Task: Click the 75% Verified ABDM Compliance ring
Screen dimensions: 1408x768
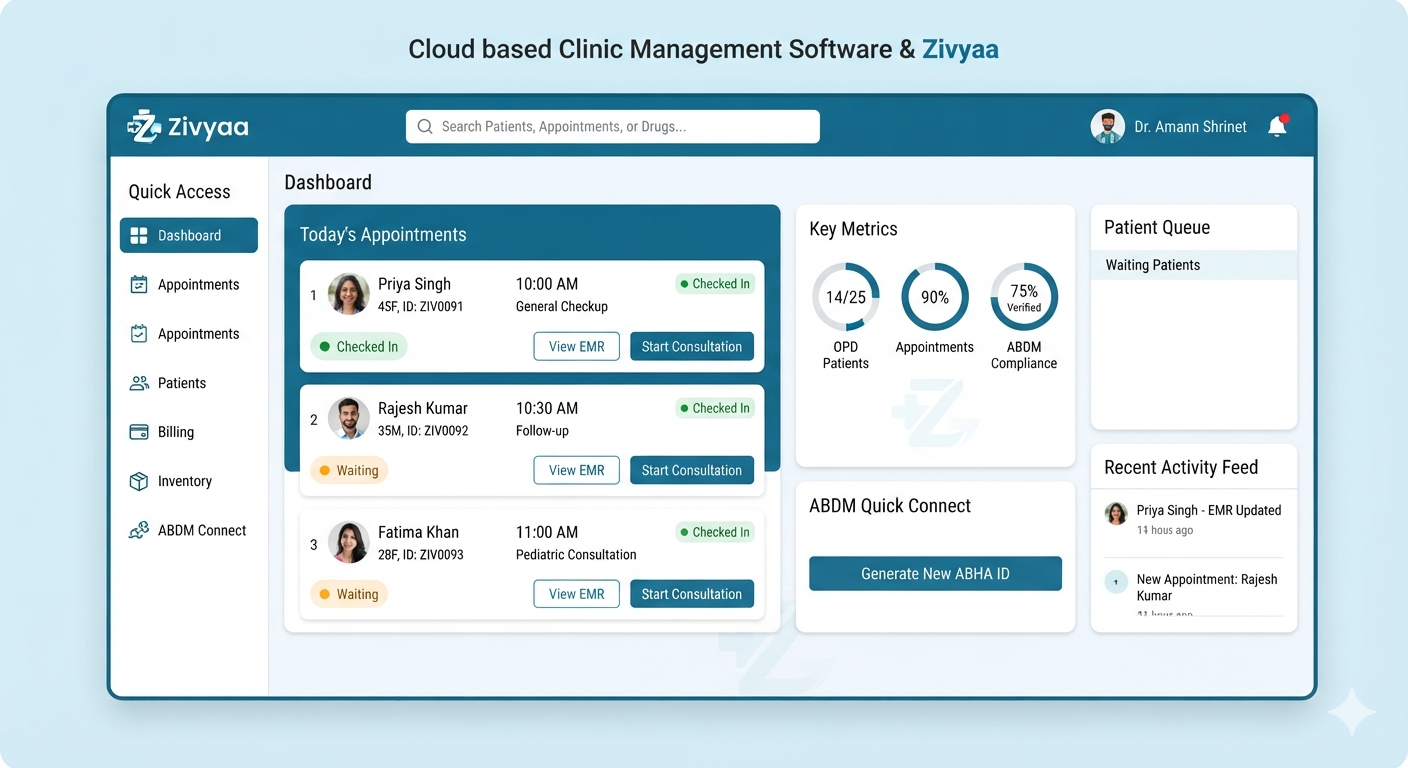Action: pyautogui.click(x=1024, y=297)
